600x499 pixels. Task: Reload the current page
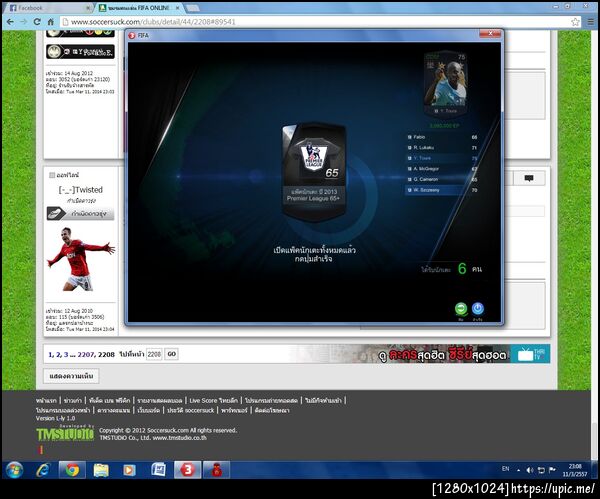pos(37,22)
